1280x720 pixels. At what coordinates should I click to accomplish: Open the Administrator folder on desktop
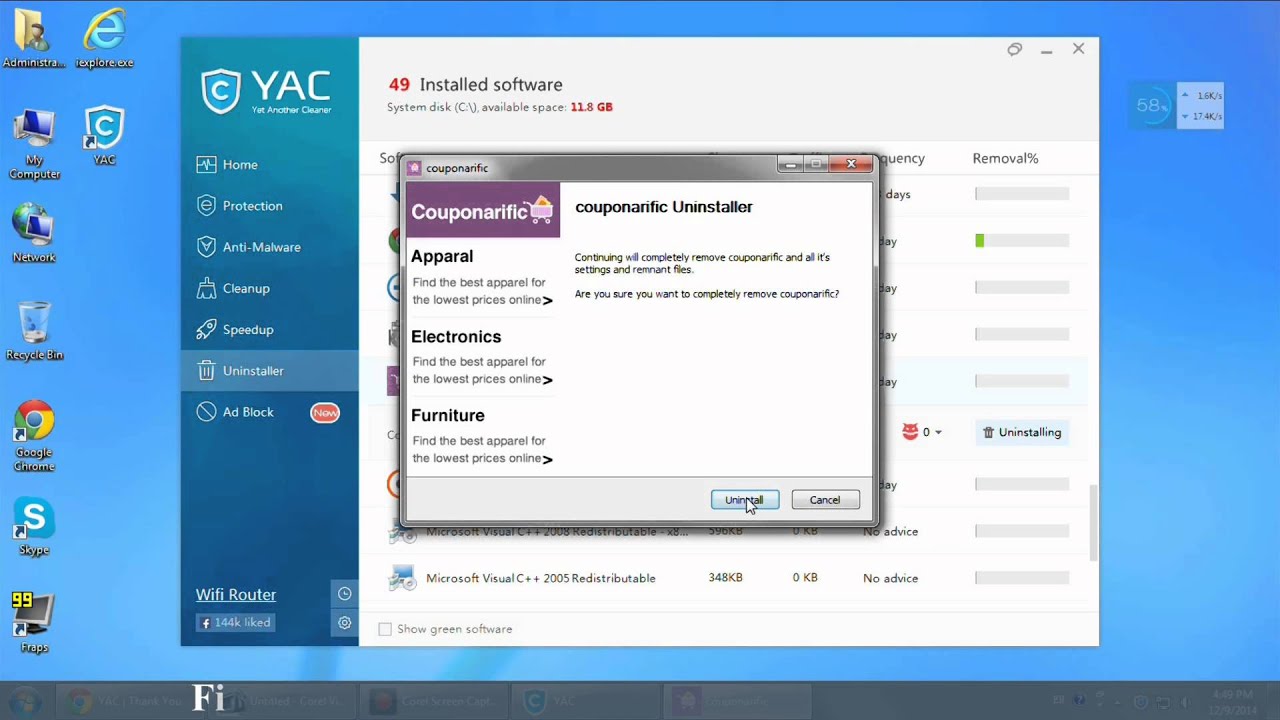point(34,40)
